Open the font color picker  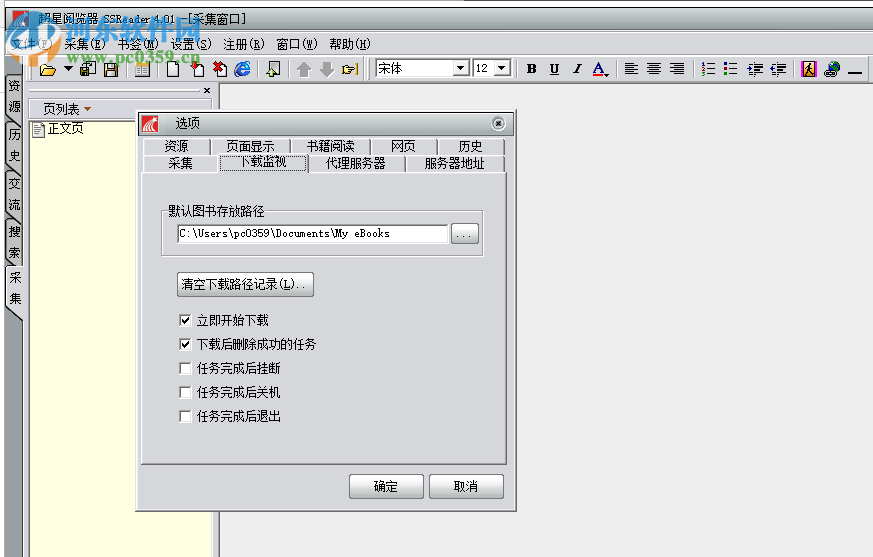pos(600,69)
